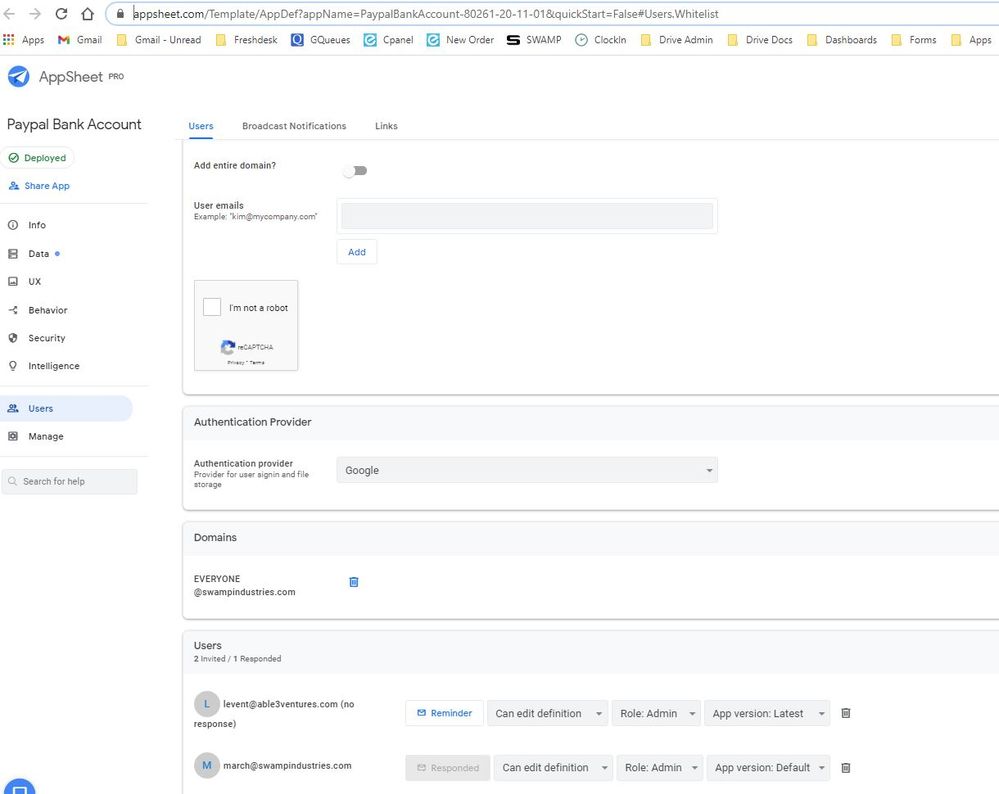The height and width of the screenshot is (794, 999).
Task: Remove user march@swampindustries.com with trash icon
Action: tap(846, 768)
